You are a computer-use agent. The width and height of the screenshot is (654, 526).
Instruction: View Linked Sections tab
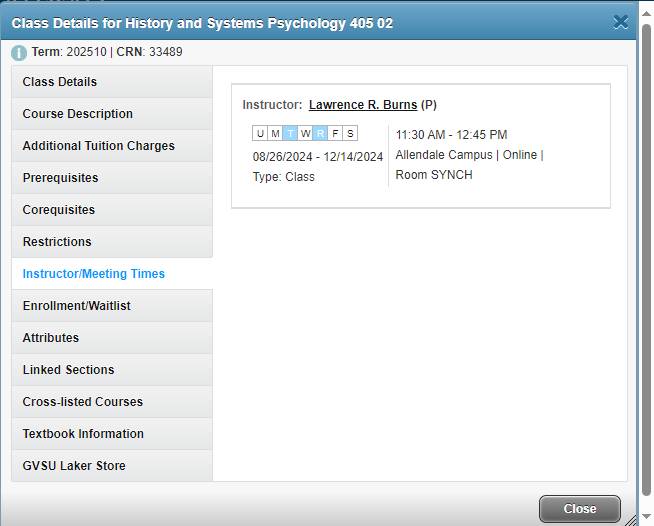[69, 370]
